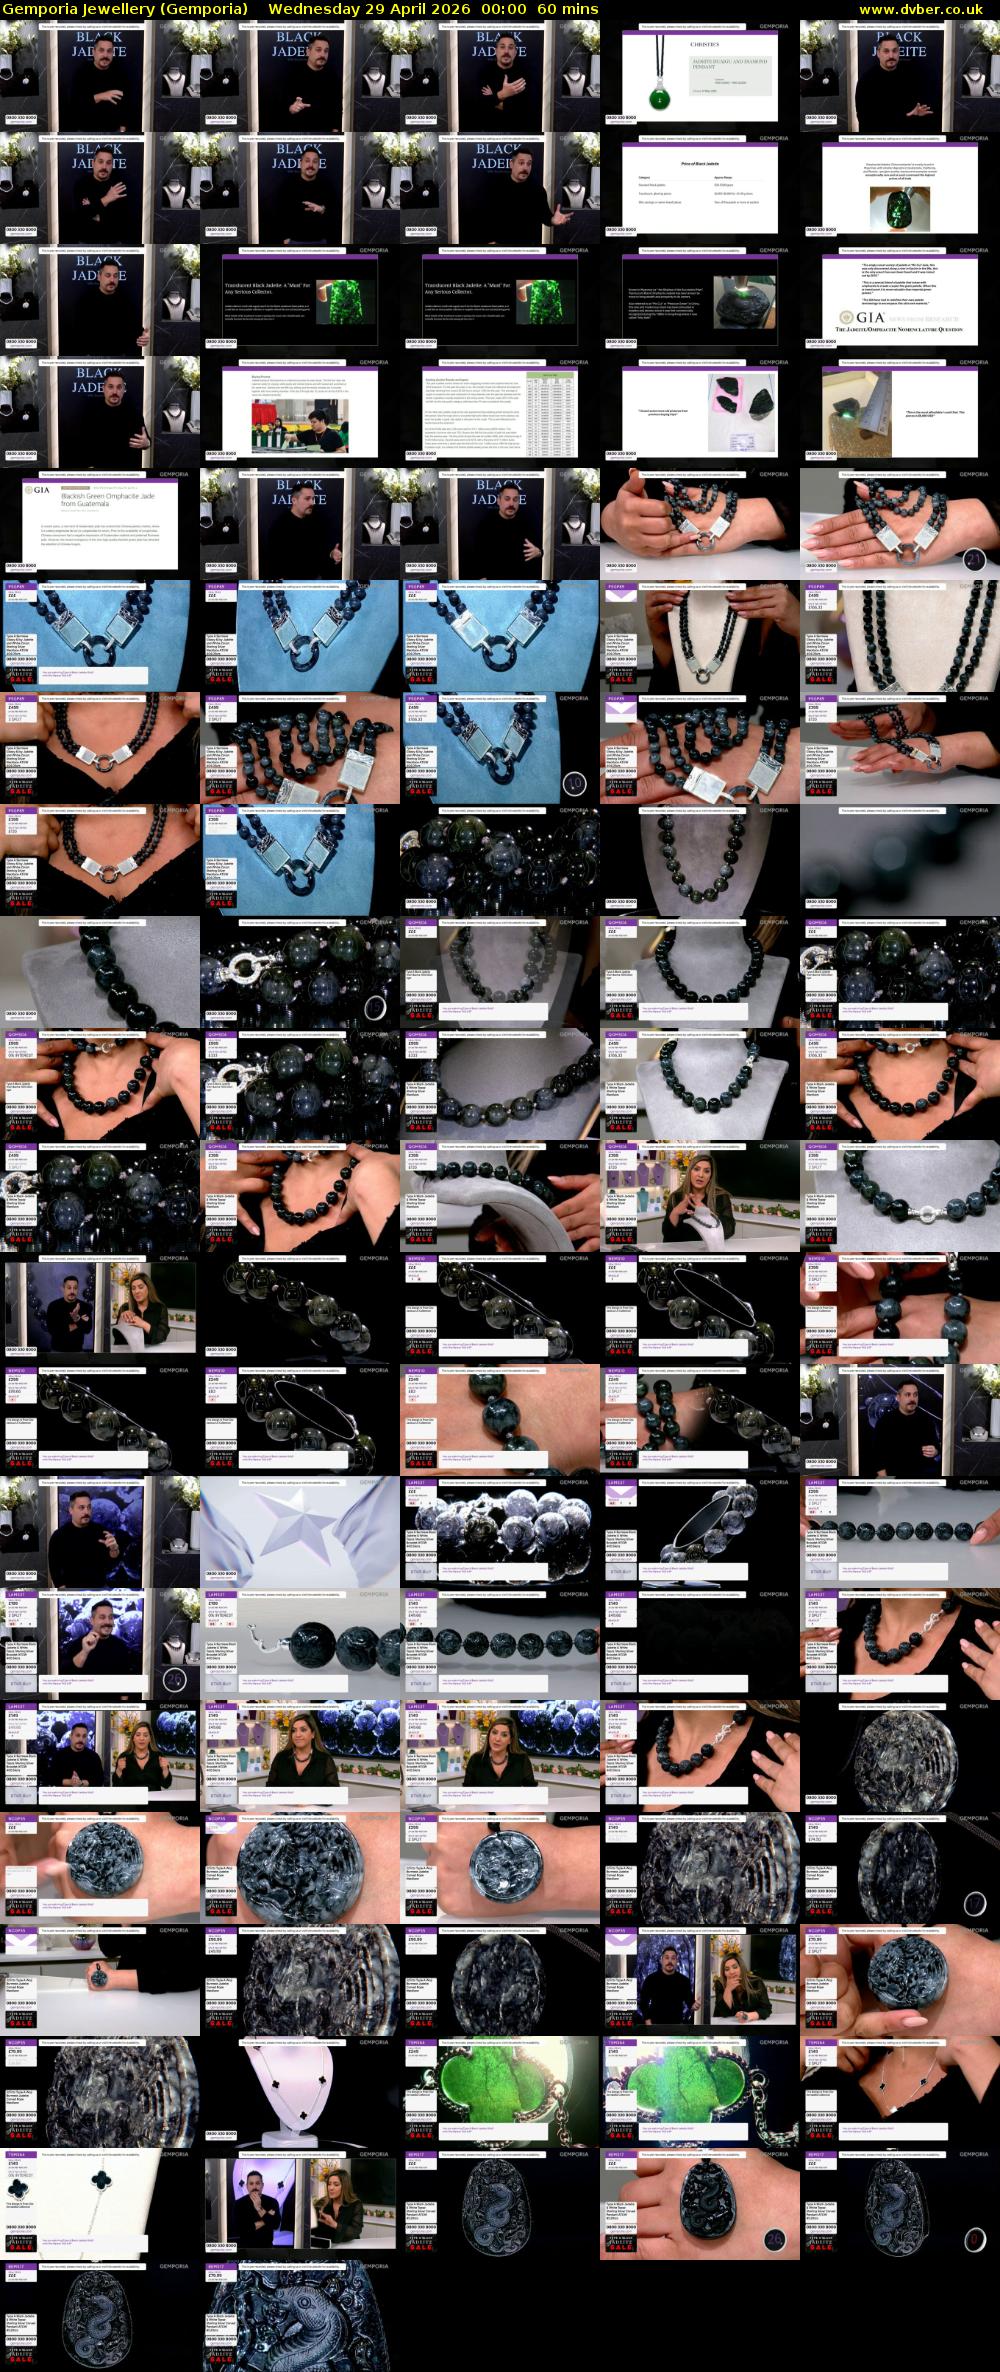Image resolution: width=1000 pixels, height=2372 pixels.
Task: Open two presenters thumbnail with NCOP35 price panel
Action: pyautogui.click(x=700, y=1980)
